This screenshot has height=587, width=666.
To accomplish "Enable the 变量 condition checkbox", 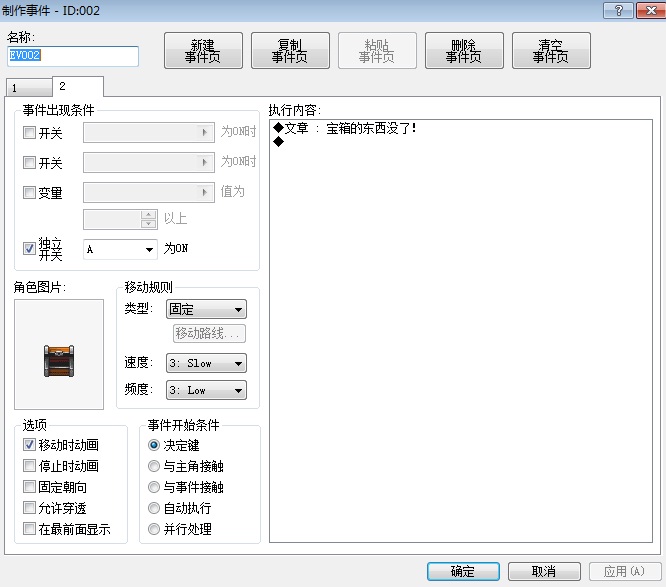I will click(29, 192).
